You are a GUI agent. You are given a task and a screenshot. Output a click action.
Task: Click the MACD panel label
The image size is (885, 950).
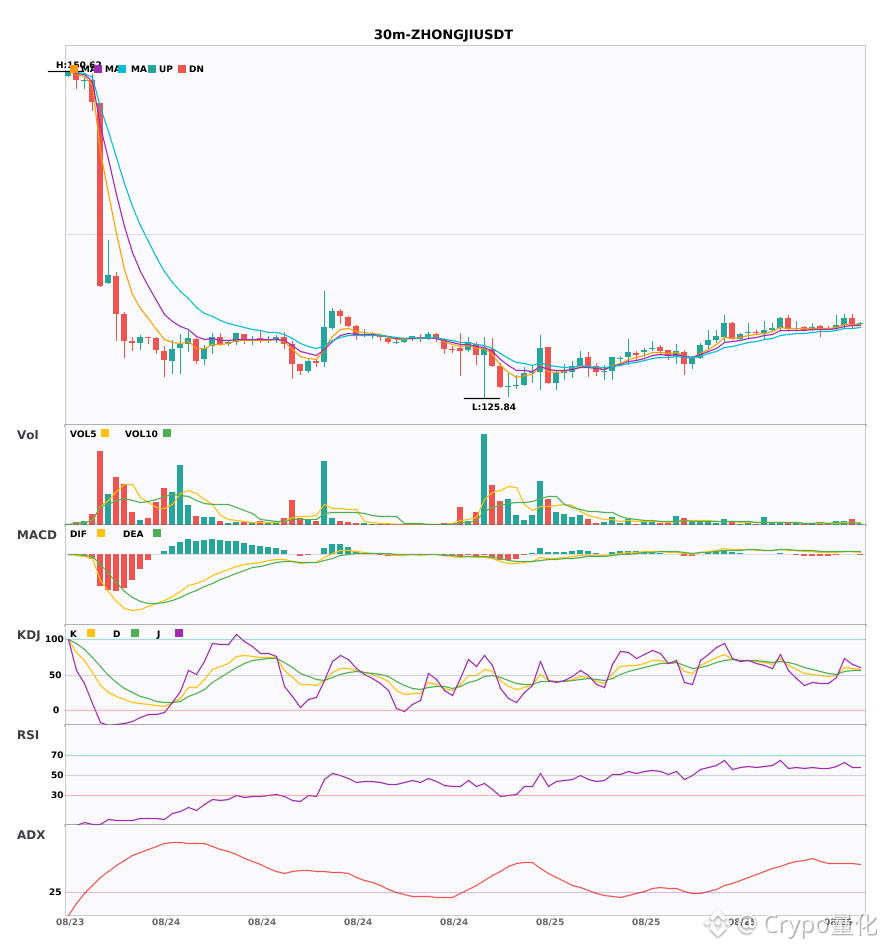coord(36,535)
